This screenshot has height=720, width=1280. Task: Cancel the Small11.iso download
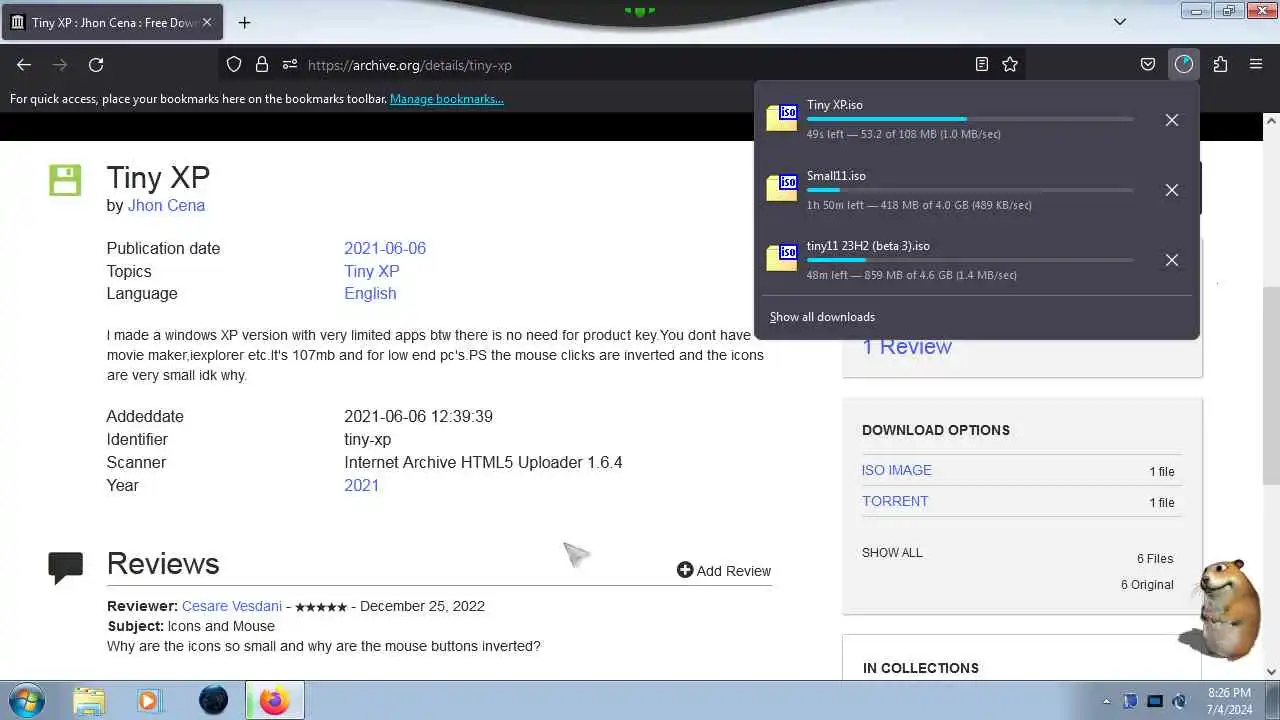click(1172, 190)
